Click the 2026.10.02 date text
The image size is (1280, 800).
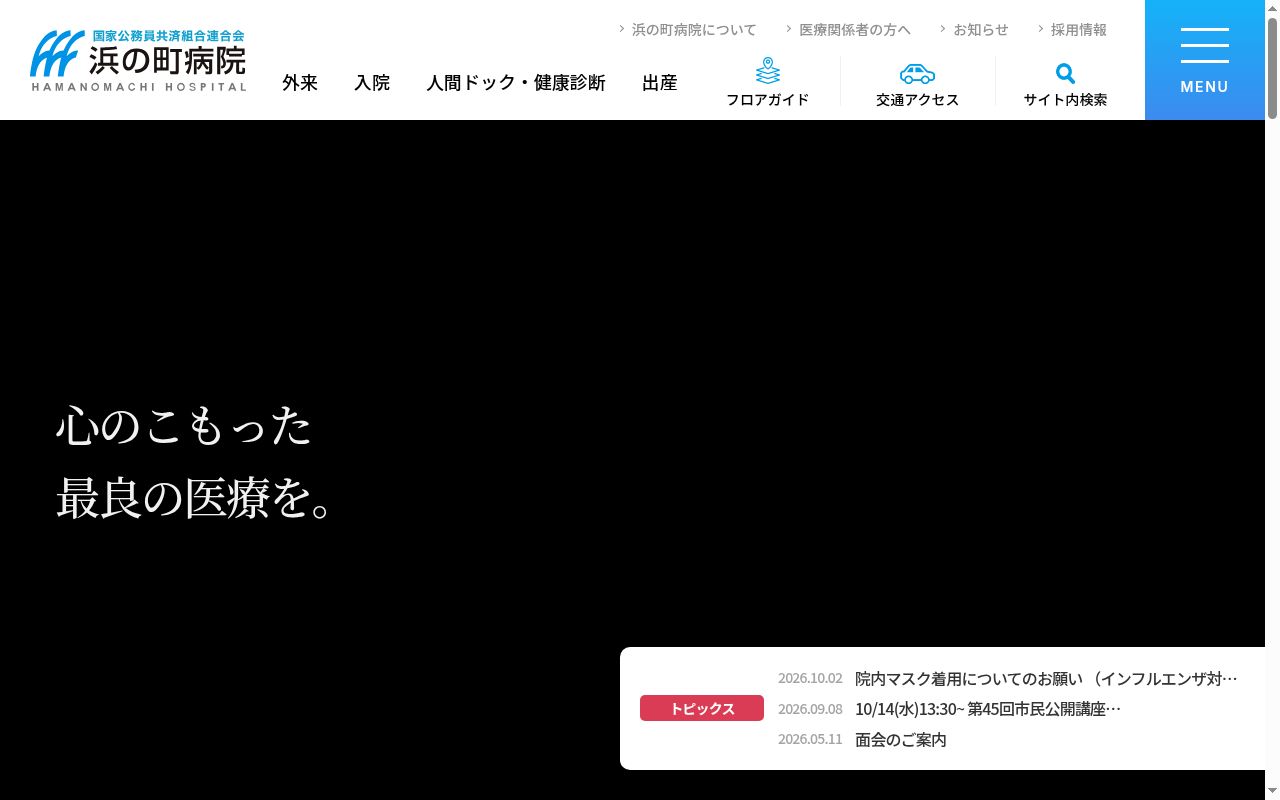(810, 678)
